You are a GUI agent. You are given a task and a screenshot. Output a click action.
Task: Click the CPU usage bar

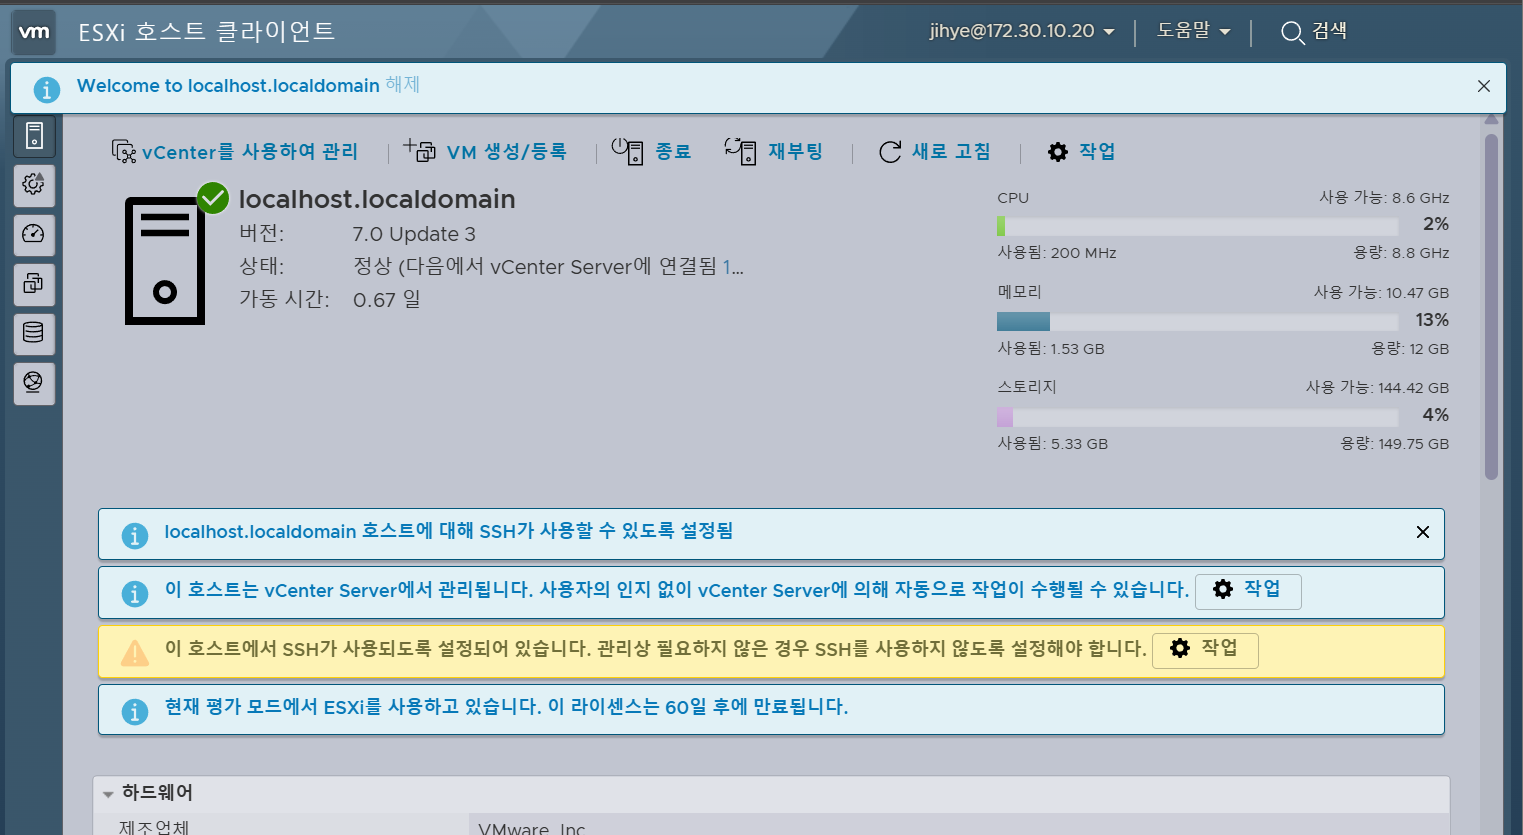click(1197, 226)
